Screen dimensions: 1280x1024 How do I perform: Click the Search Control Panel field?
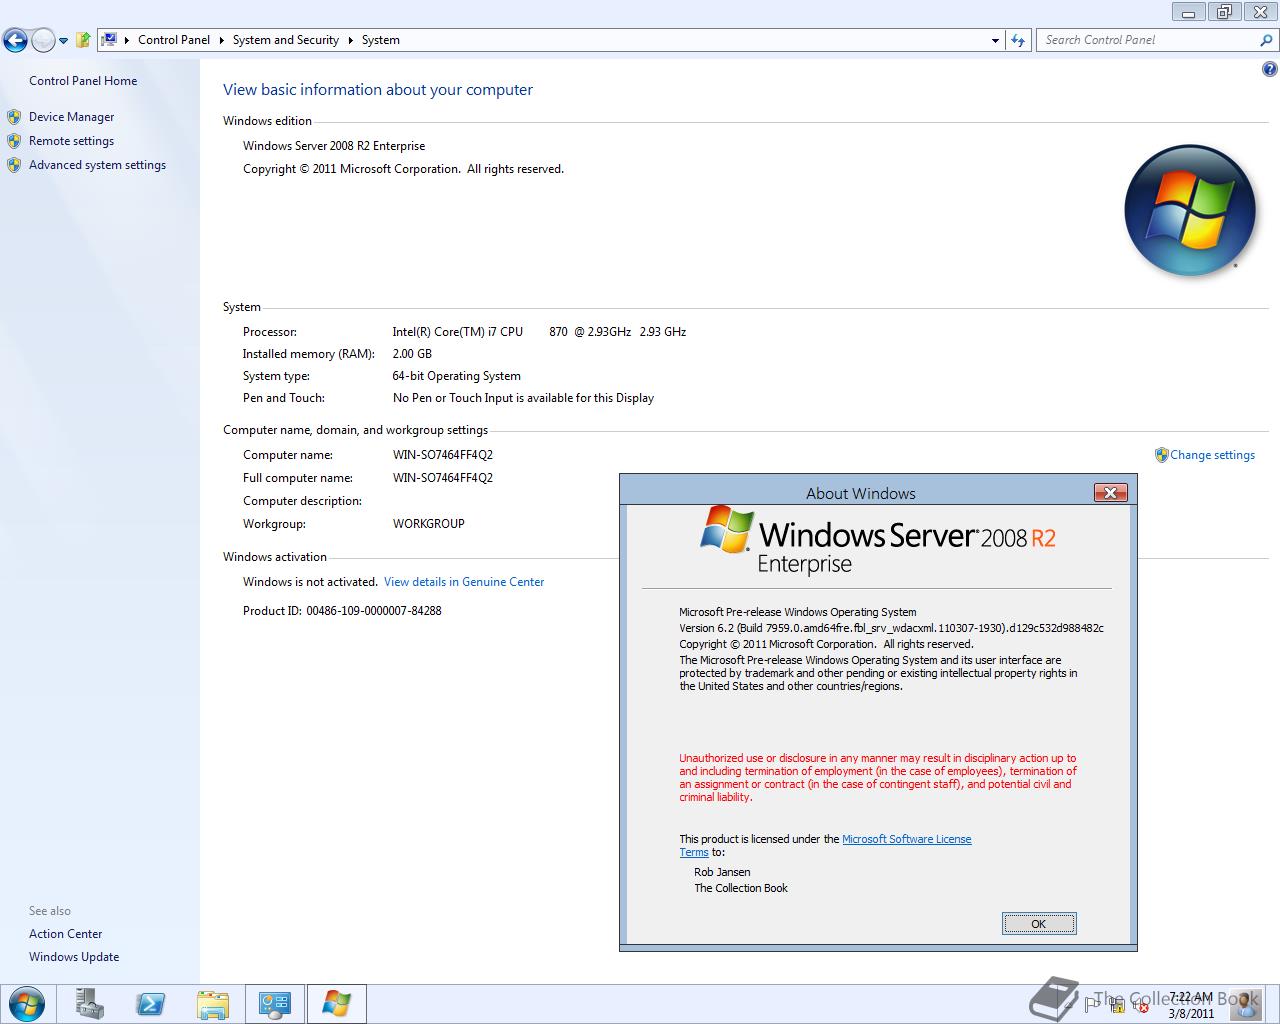1148,40
